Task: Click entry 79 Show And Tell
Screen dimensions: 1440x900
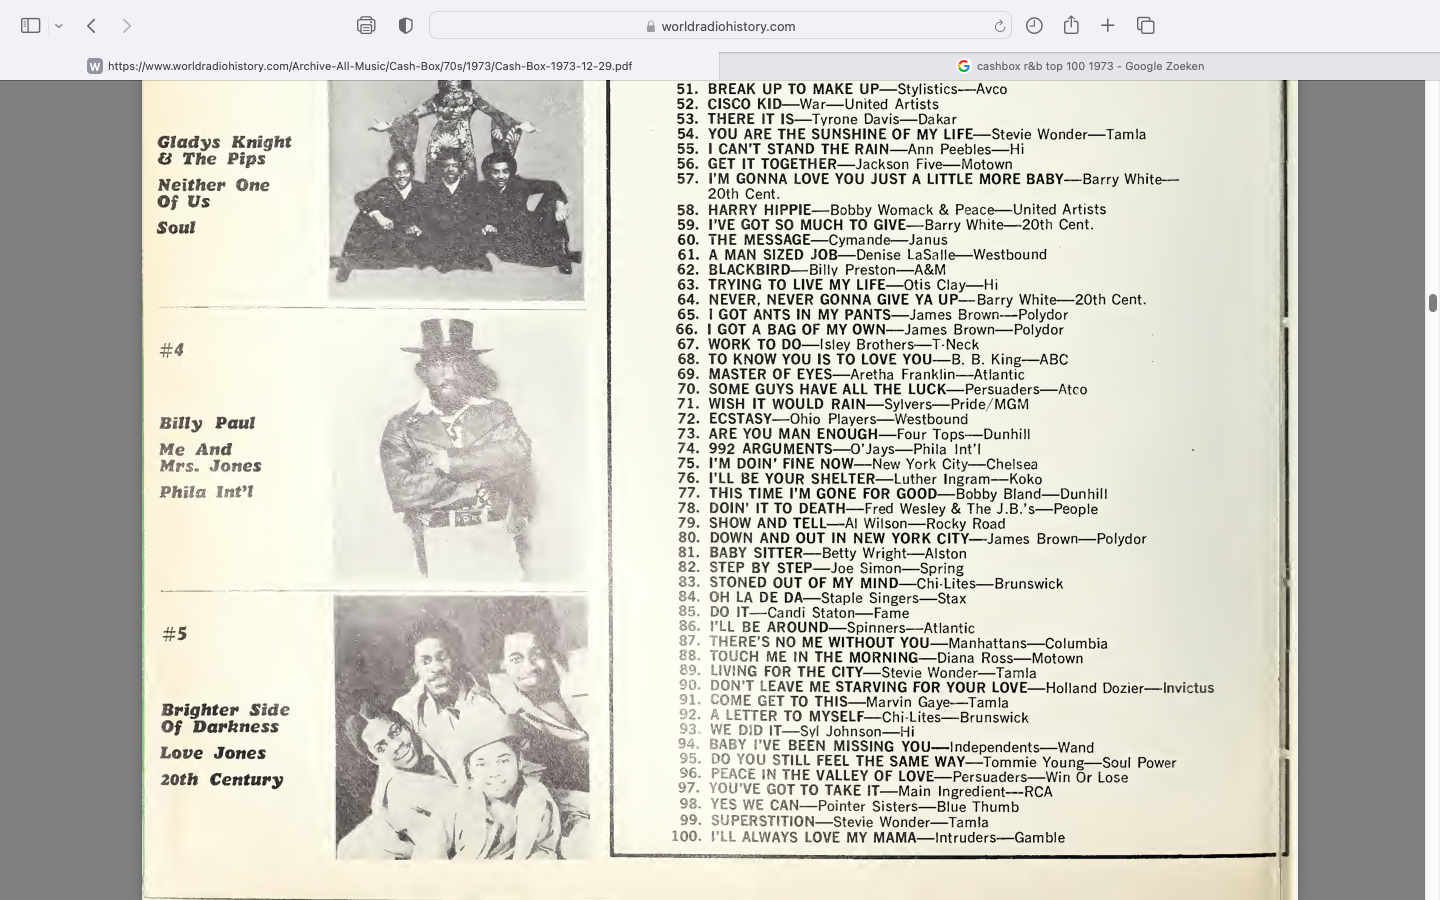Action: [x=841, y=524]
